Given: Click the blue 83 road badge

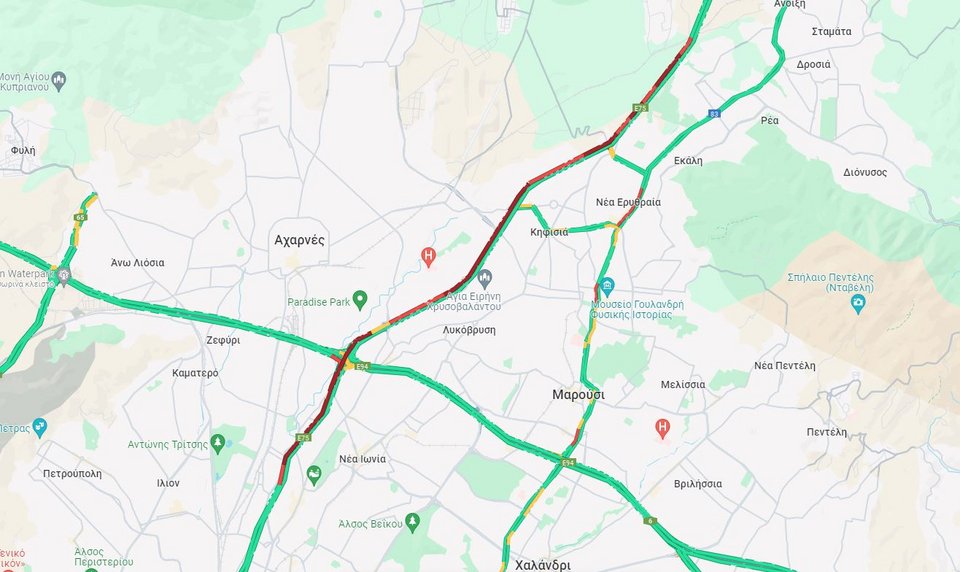Looking at the screenshot, I should (x=714, y=113).
